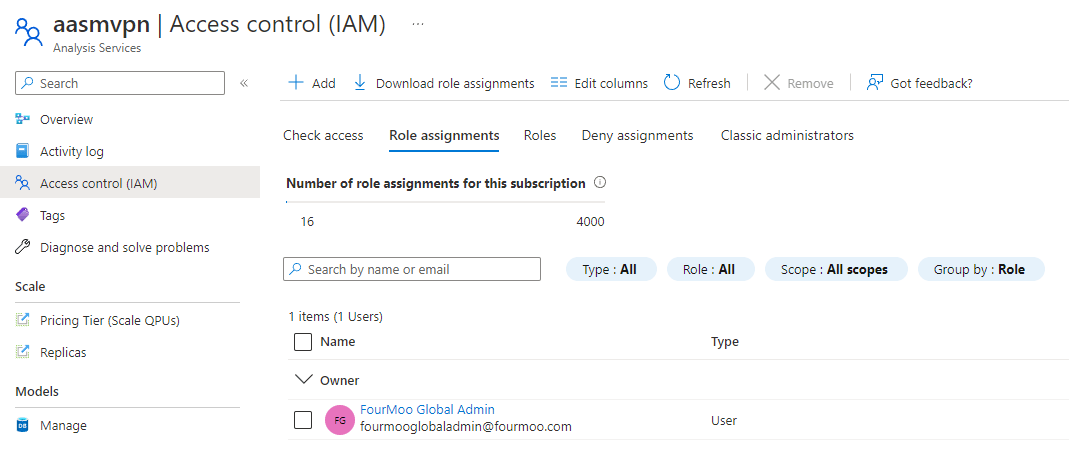The image size is (1069, 455).
Task: Open the Group by : Role filter
Action: pyautogui.click(x=980, y=269)
